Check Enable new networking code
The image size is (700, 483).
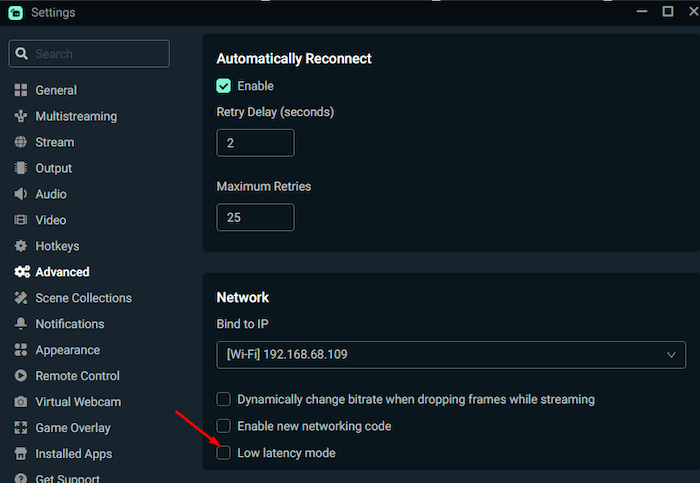click(224, 426)
